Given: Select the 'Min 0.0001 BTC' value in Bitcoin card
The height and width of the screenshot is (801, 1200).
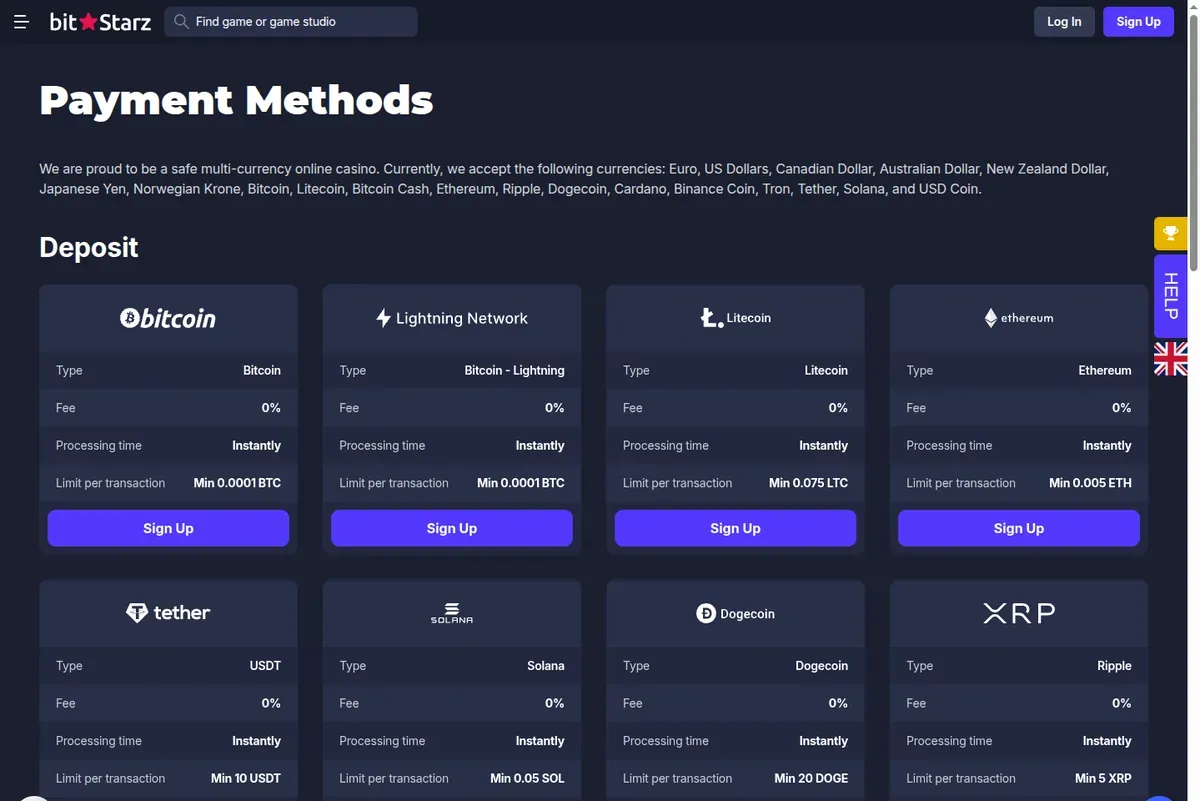Looking at the screenshot, I should point(237,483).
